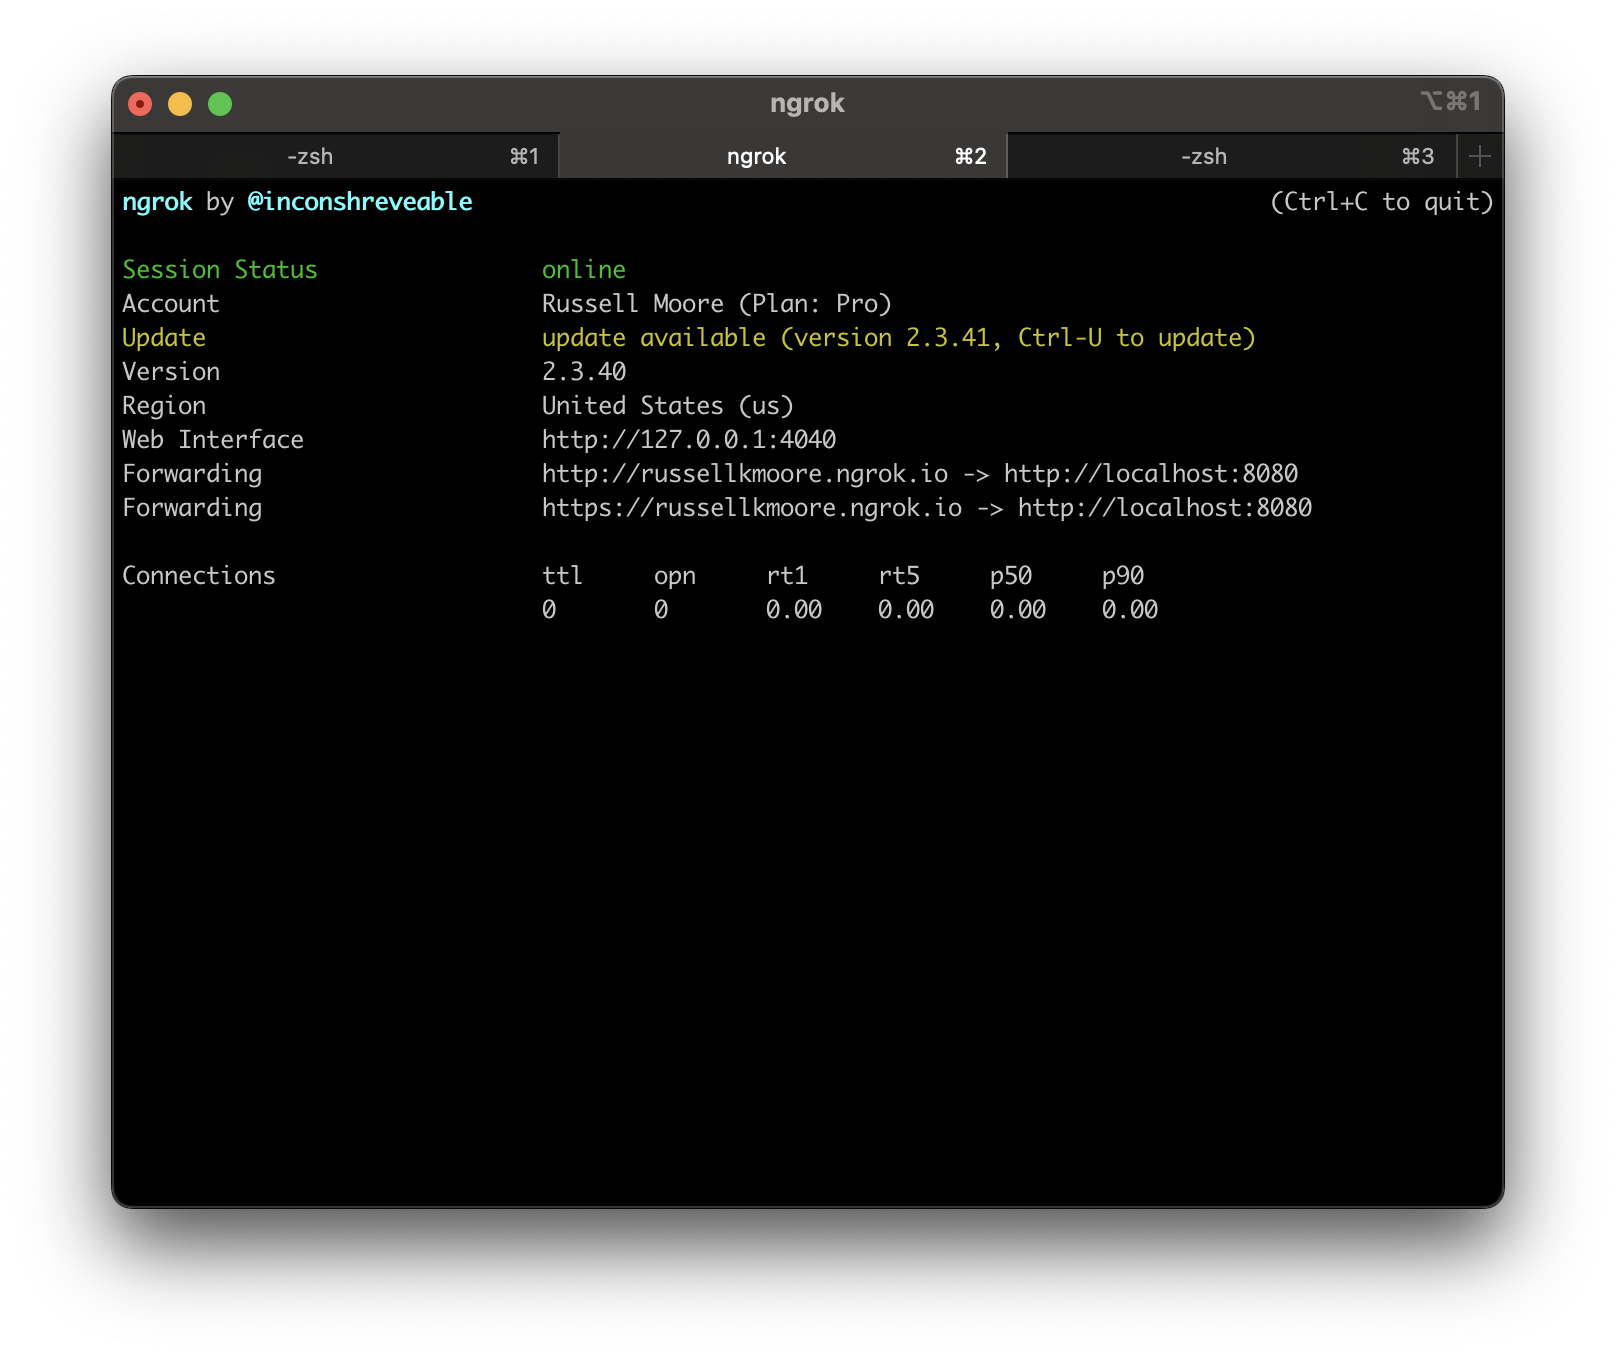Click the ⌥⌘1 window shortcut indicator
The image size is (1616, 1356).
tap(1450, 101)
